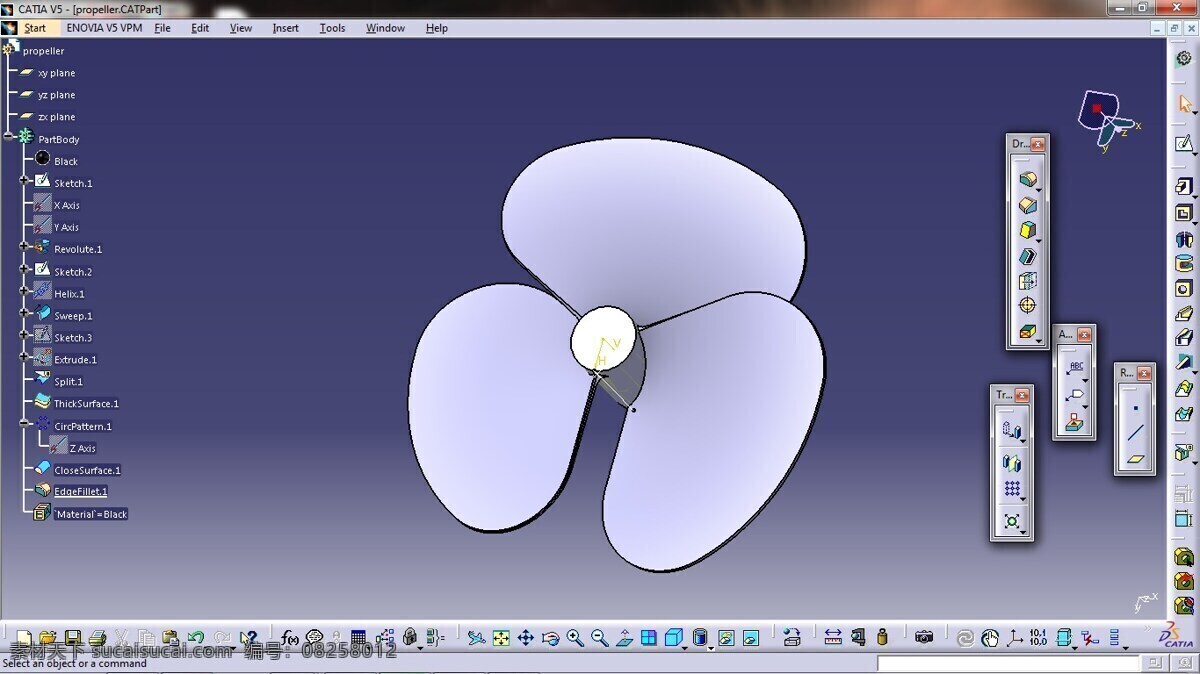
Task: Select the Hole tool
Action: (1184, 288)
